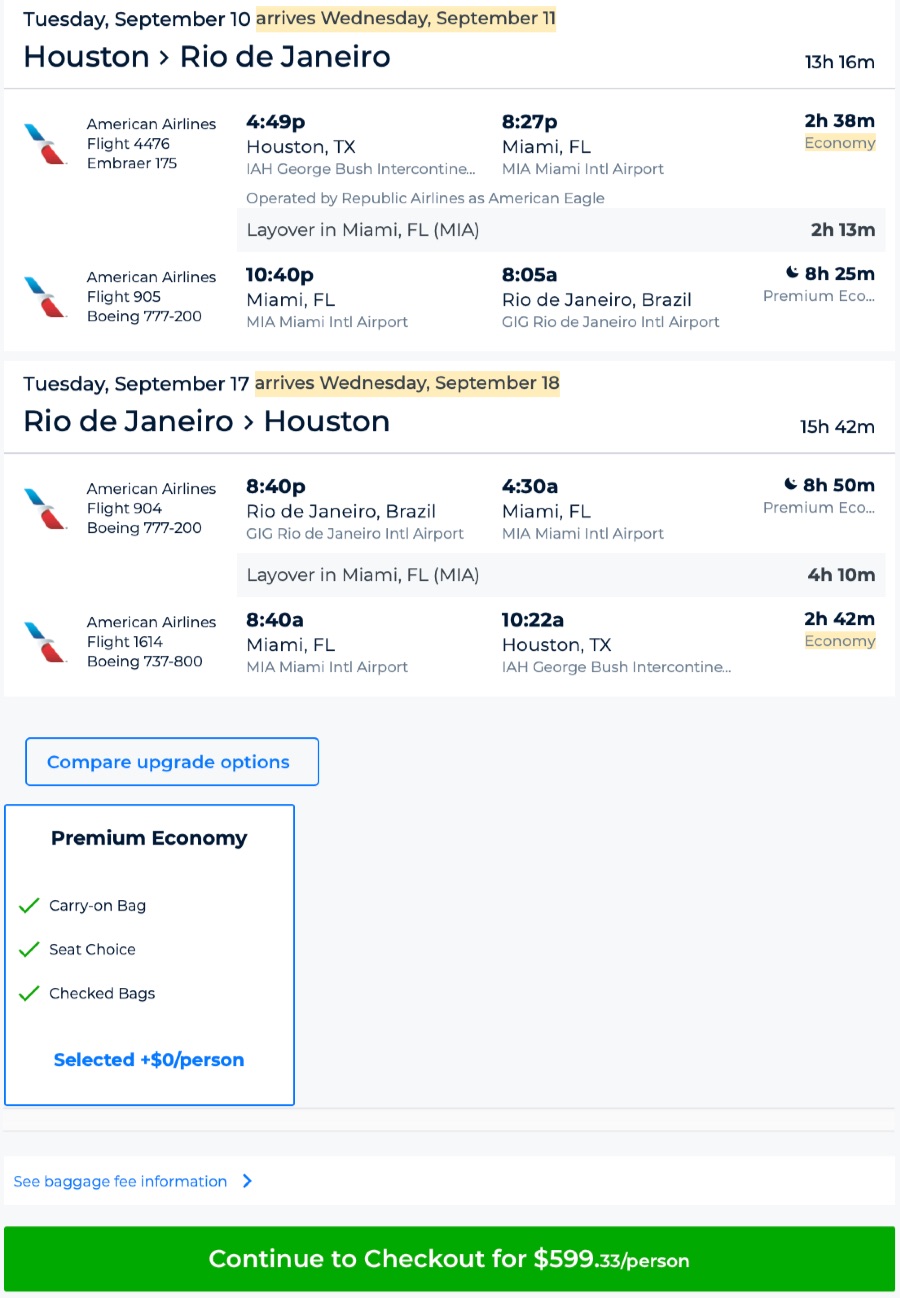This screenshot has width=900, height=1298.
Task: Click overnight moon icon beside 8h 25m
Action: [792, 273]
